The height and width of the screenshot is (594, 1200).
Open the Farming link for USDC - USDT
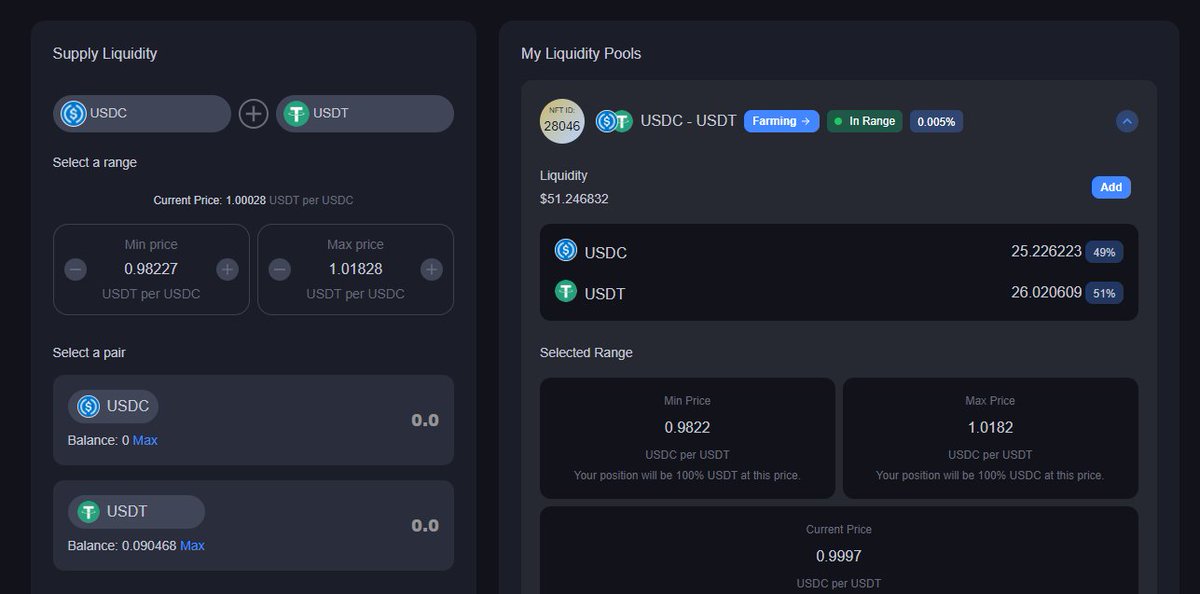coord(781,121)
